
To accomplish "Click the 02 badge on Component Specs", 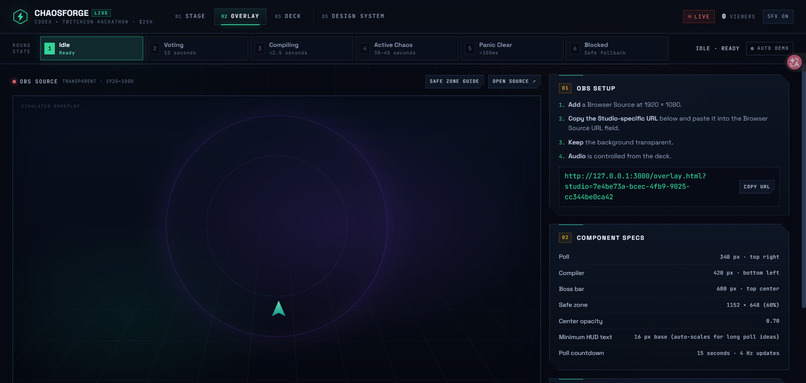I will [x=565, y=238].
